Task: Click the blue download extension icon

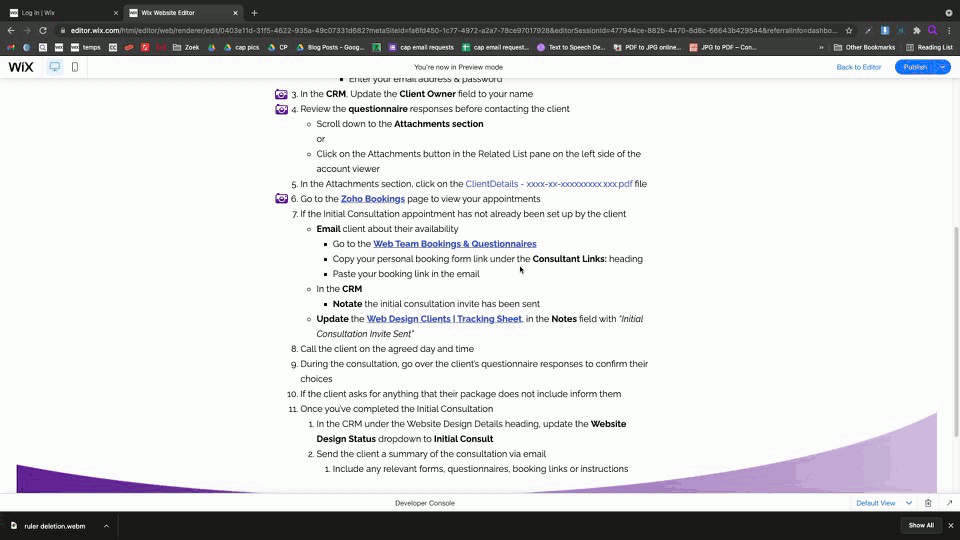Action: click(885, 30)
